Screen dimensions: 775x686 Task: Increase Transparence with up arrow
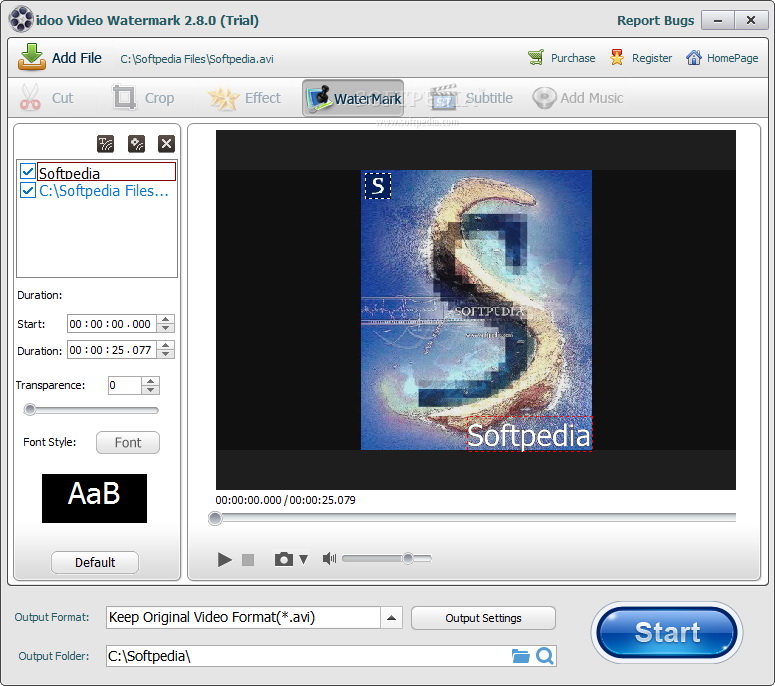coord(150,381)
